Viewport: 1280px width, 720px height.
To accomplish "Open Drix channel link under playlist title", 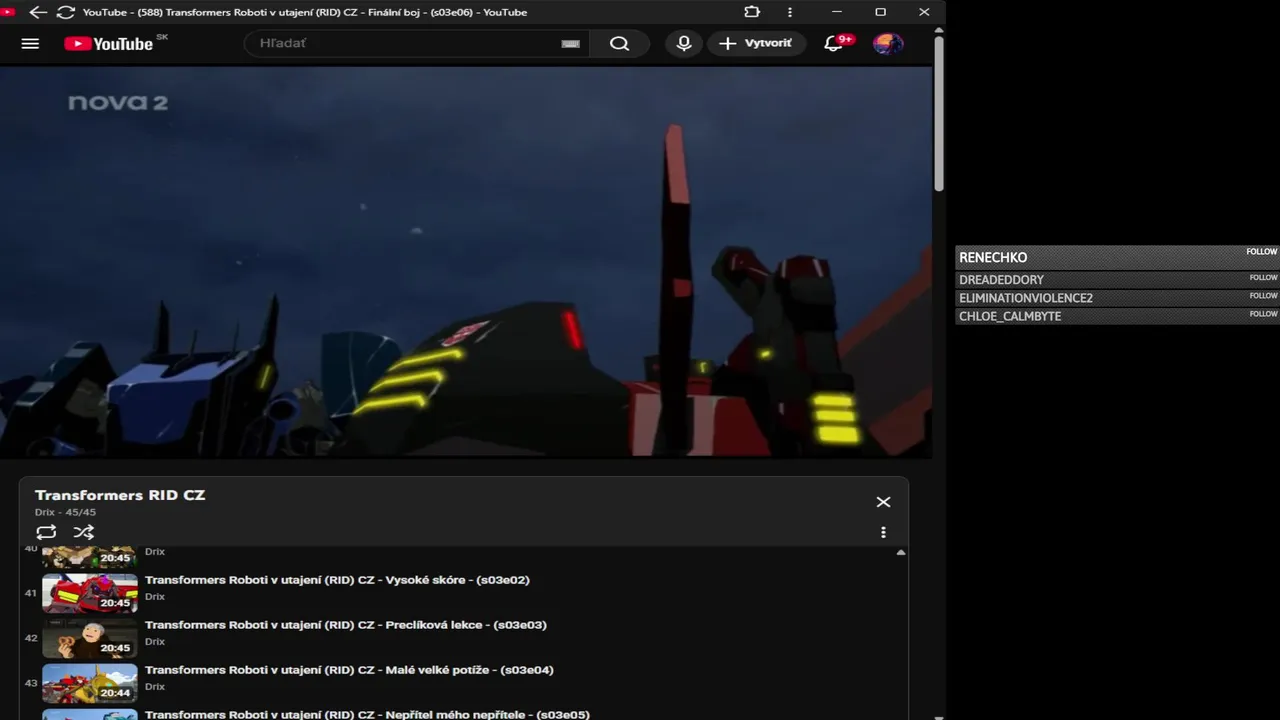I will tap(45, 512).
